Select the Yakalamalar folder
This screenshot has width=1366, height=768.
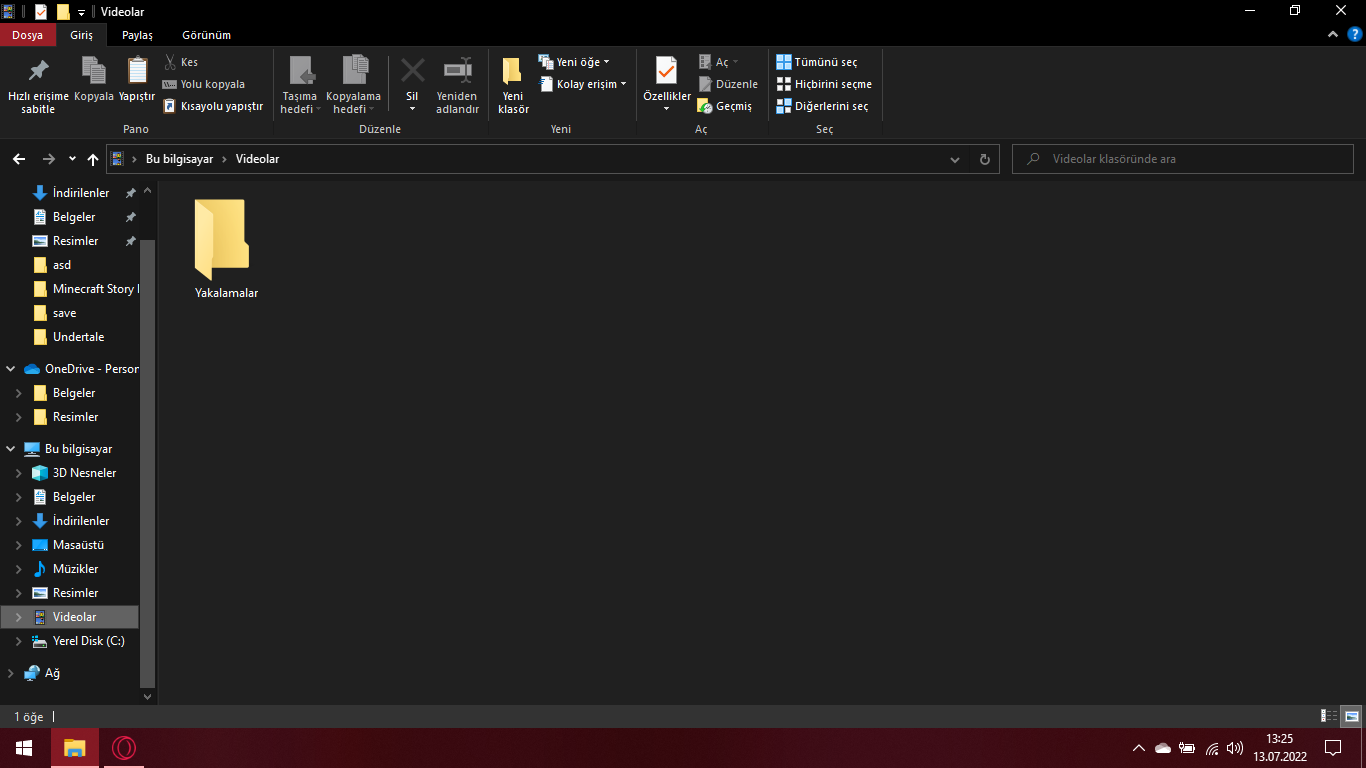pos(226,249)
